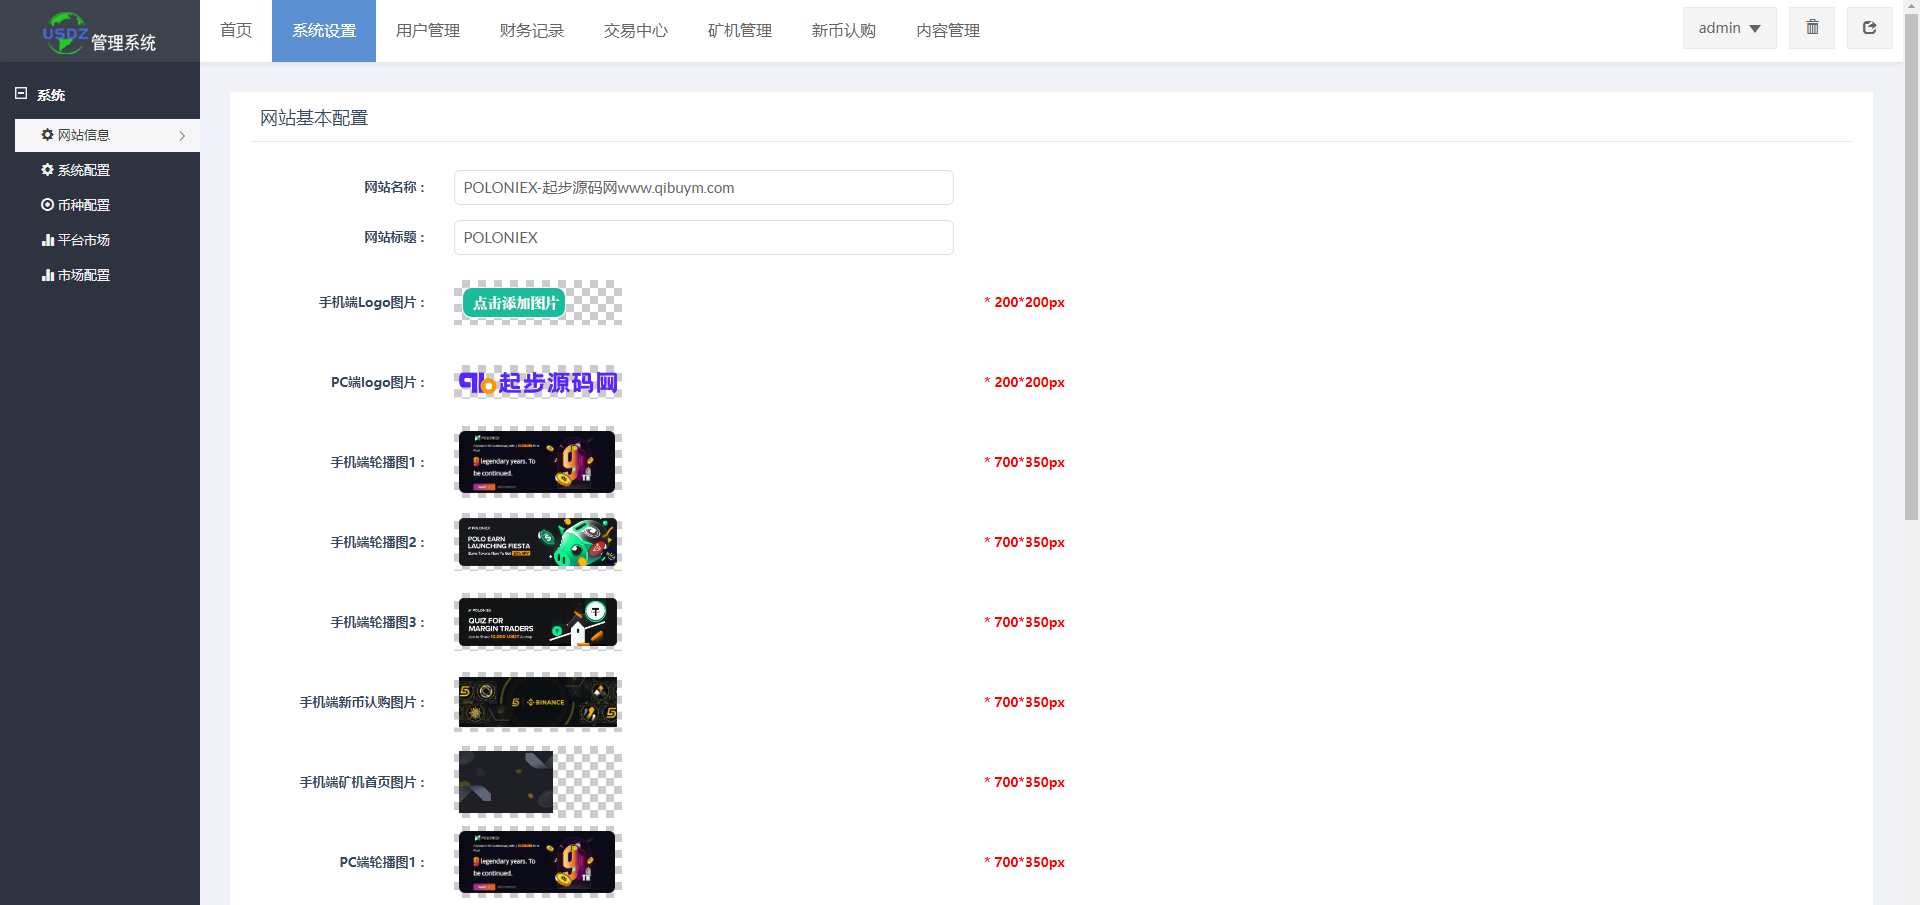This screenshot has height=905, width=1920.
Task: Expand the 网站信息 chevron arrow
Action: tap(182, 136)
